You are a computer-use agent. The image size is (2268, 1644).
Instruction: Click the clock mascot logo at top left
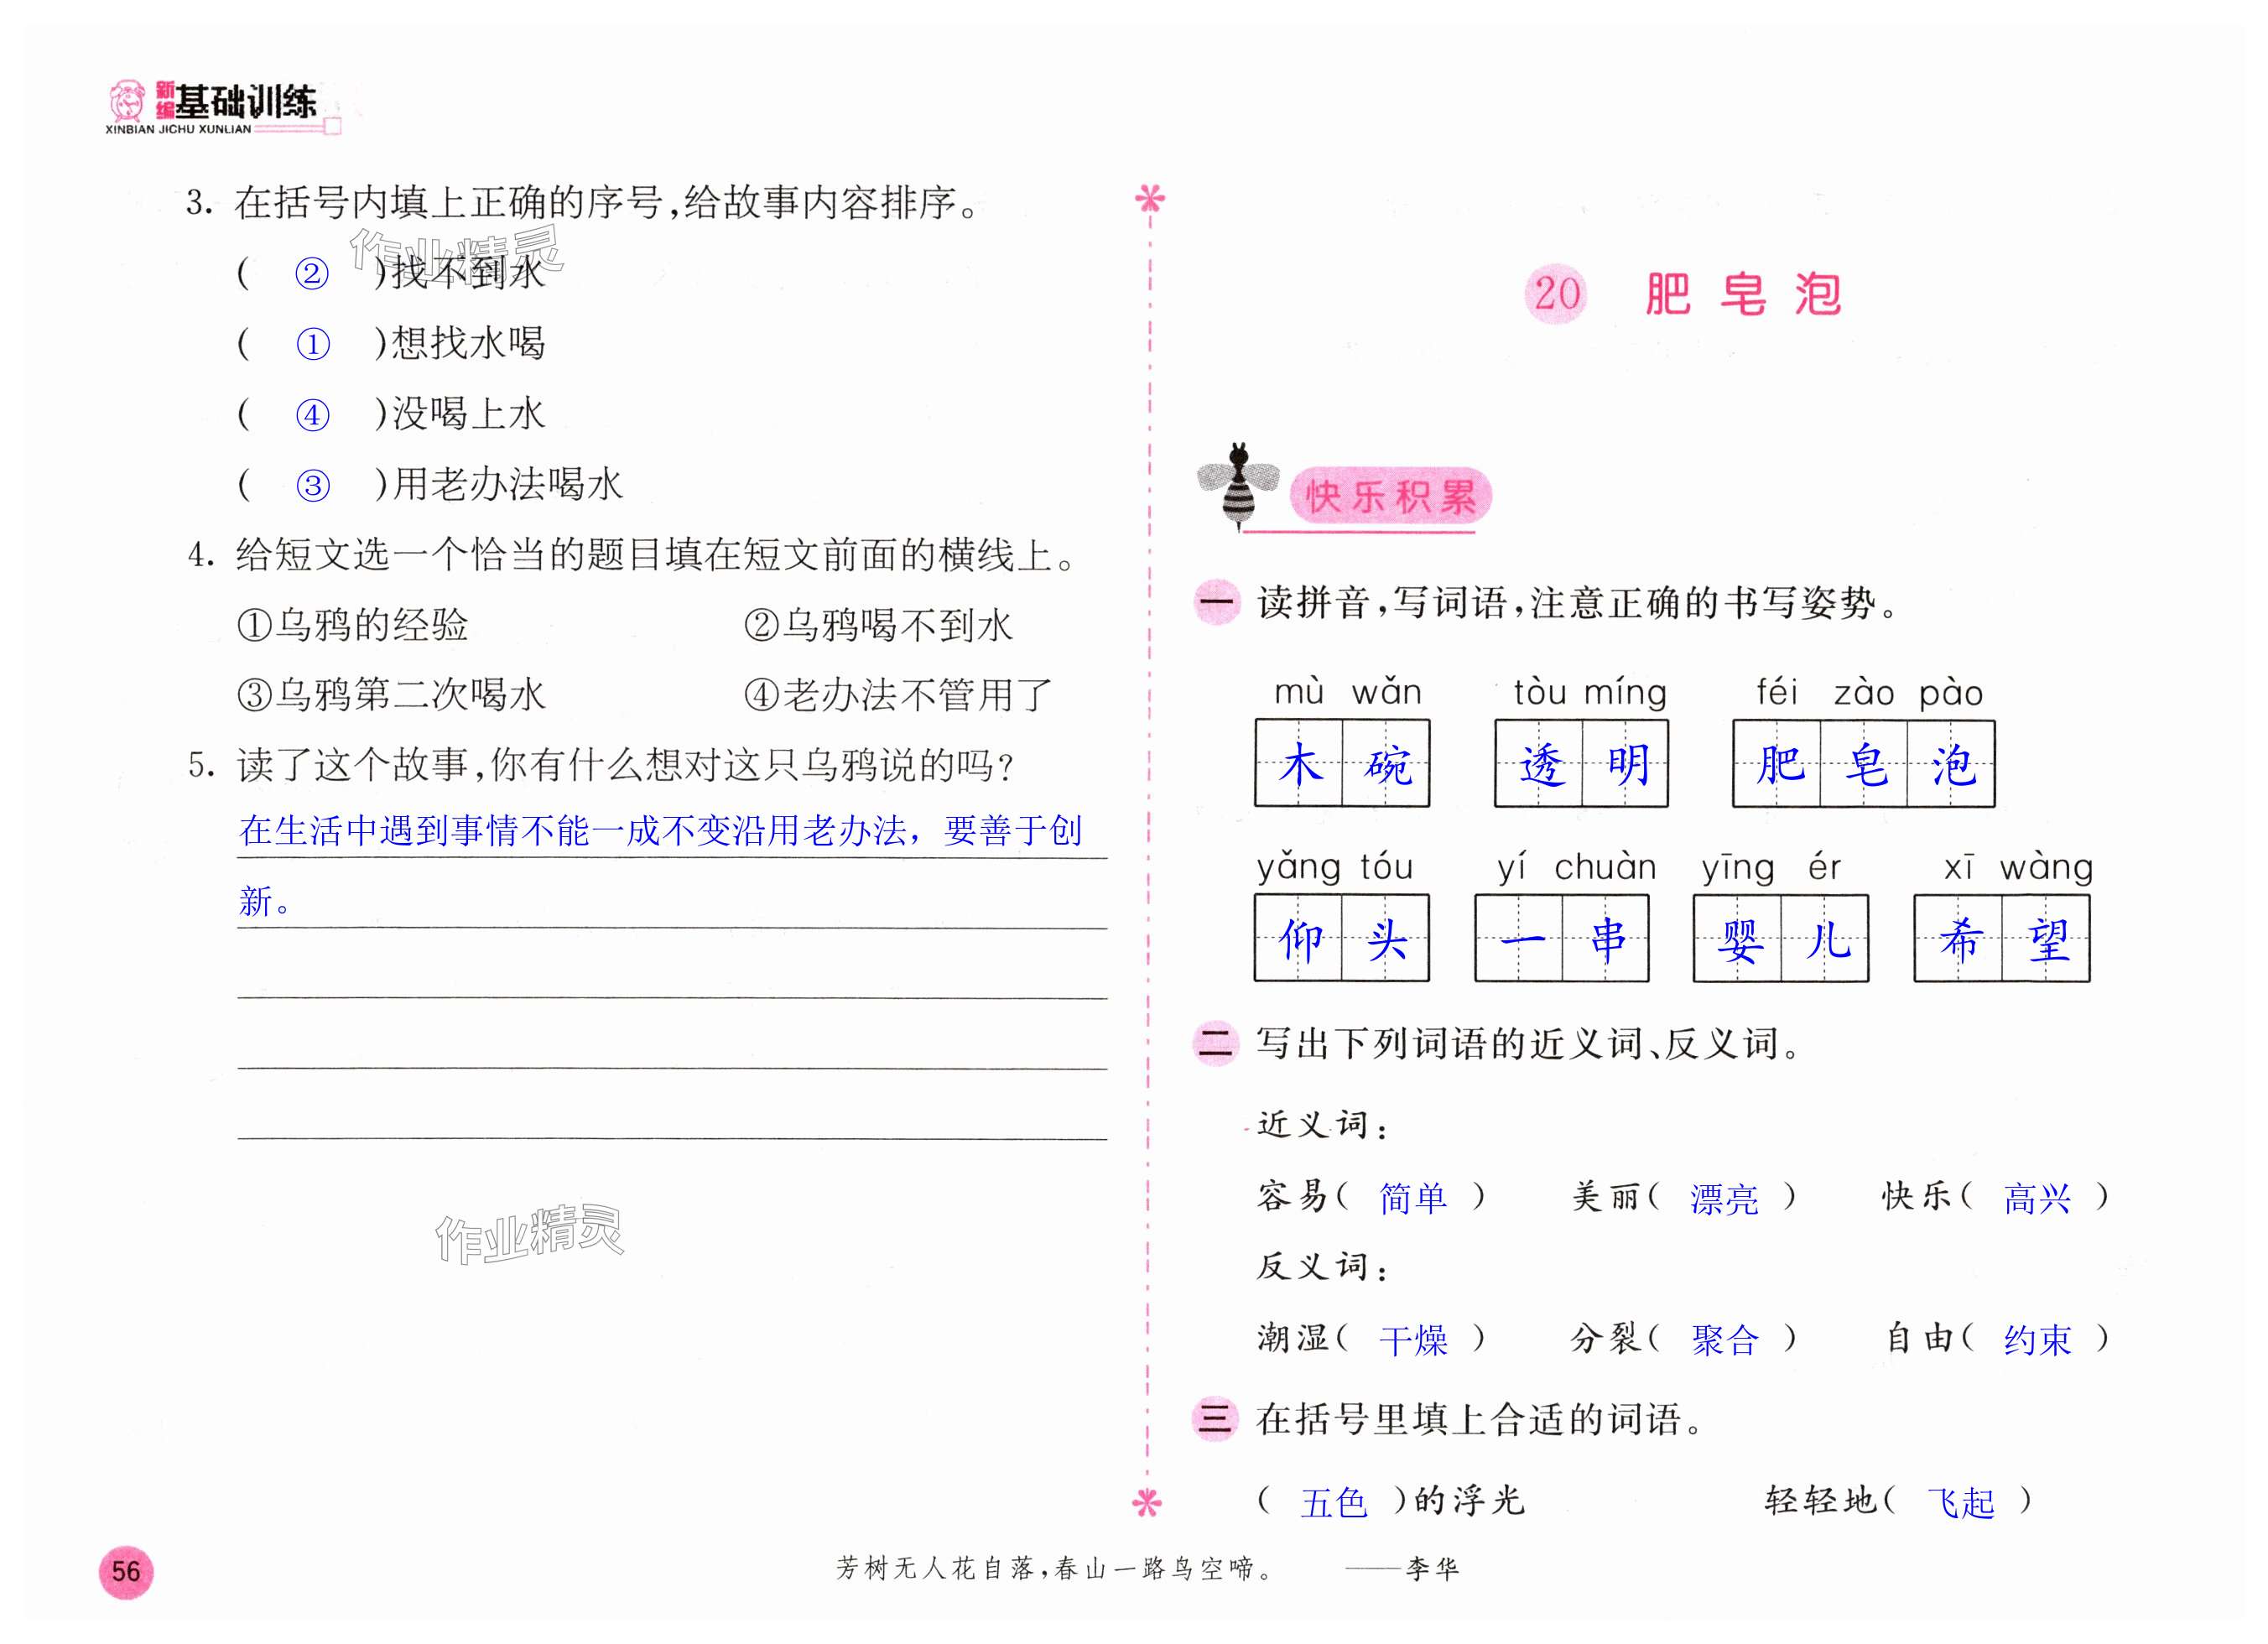[127, 101]
